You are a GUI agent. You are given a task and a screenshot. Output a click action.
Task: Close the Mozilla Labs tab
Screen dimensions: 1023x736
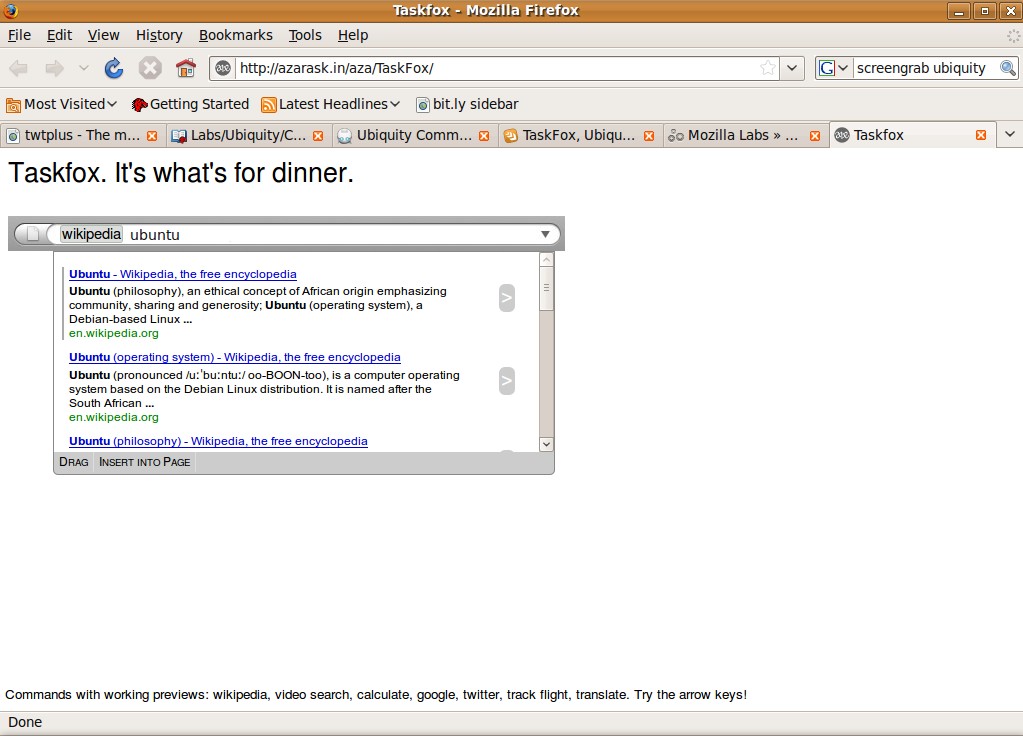click(815, 136)
